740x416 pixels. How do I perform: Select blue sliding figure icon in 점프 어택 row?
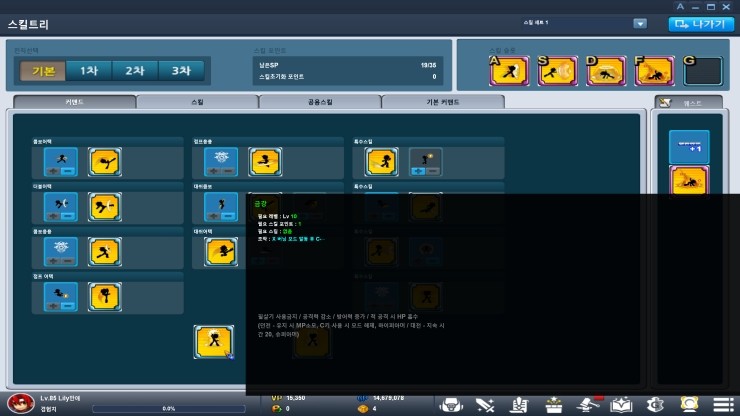coord(60,297)
